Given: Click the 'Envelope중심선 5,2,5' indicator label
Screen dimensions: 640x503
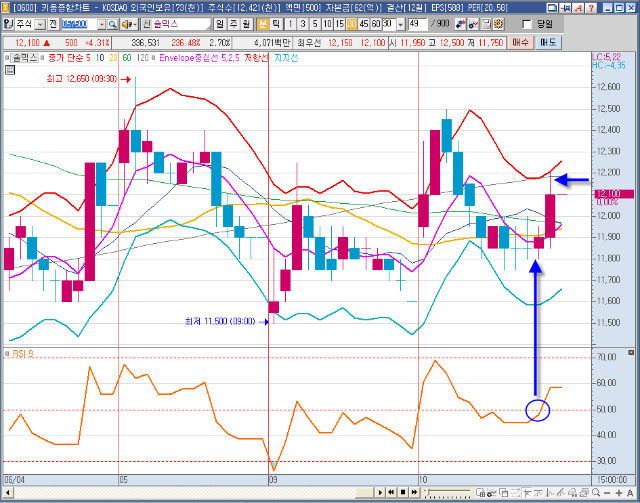Looking at the screenshot, I should (200, 58).
